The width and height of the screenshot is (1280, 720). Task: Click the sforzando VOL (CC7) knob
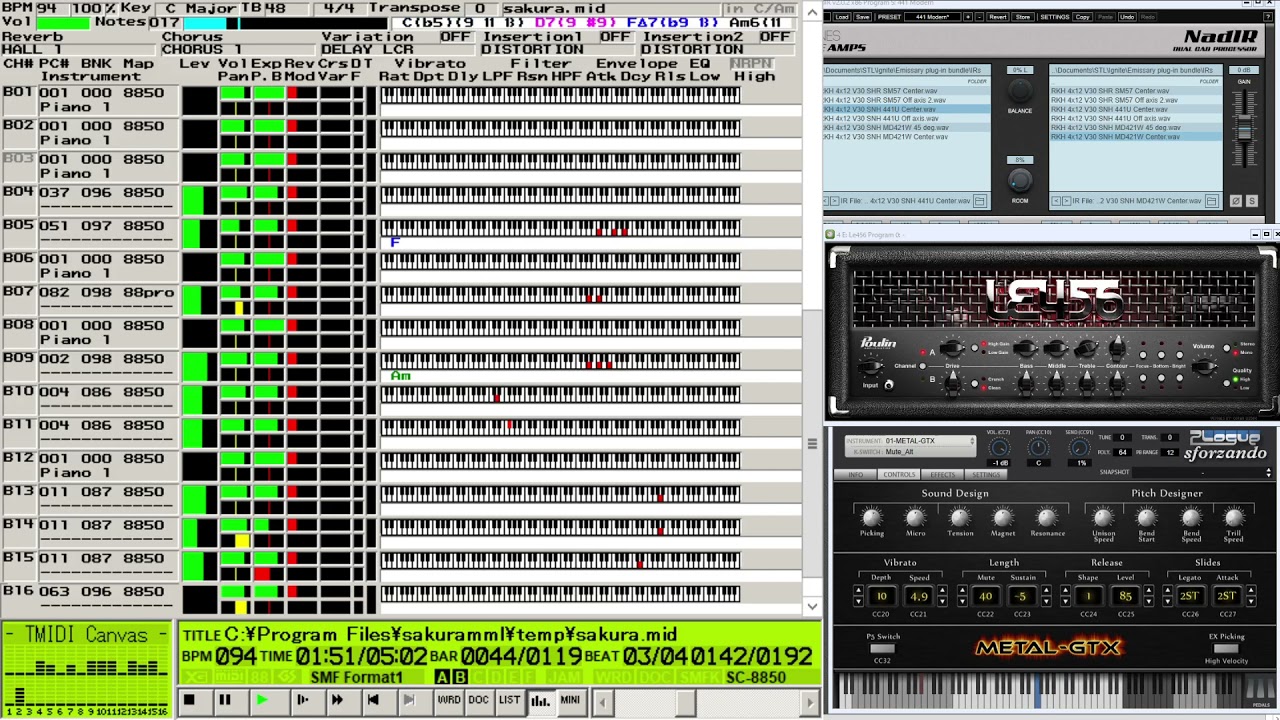tap(998, 447)
